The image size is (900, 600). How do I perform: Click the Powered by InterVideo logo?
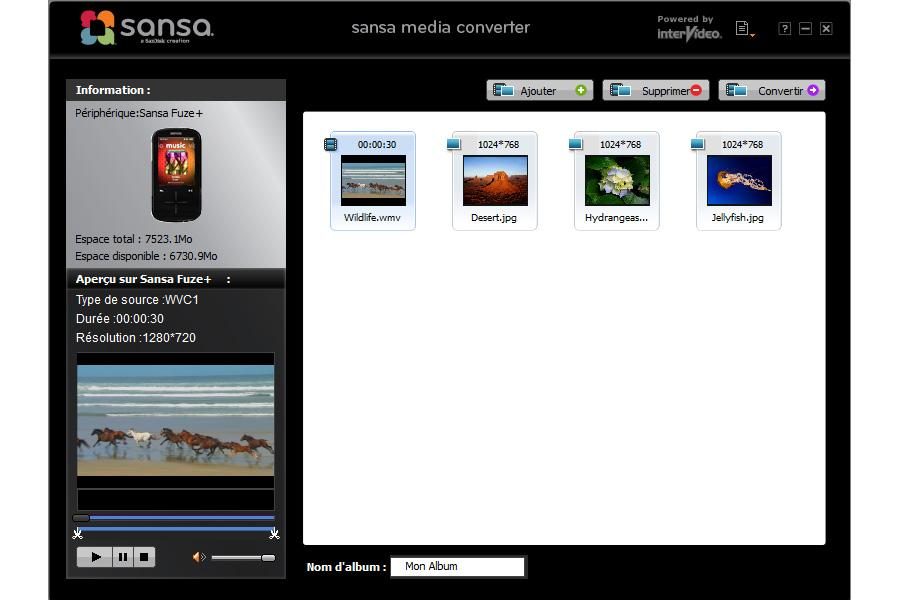click(689, 28)
